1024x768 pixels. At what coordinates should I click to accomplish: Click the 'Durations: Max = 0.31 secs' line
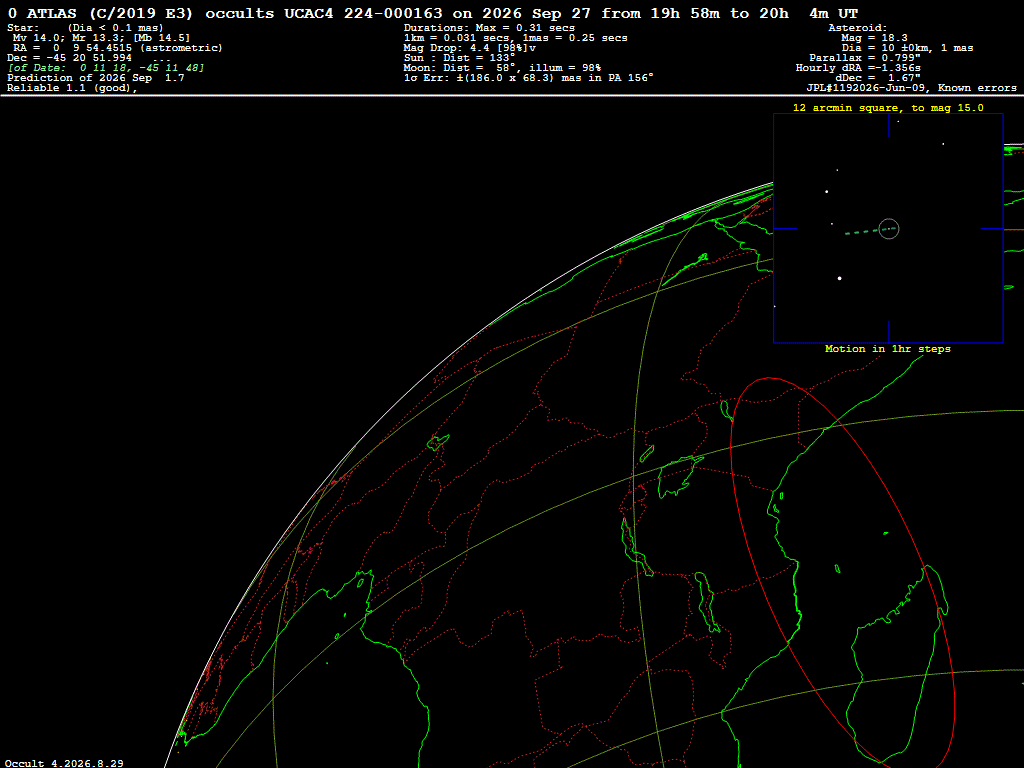[489, 28]
